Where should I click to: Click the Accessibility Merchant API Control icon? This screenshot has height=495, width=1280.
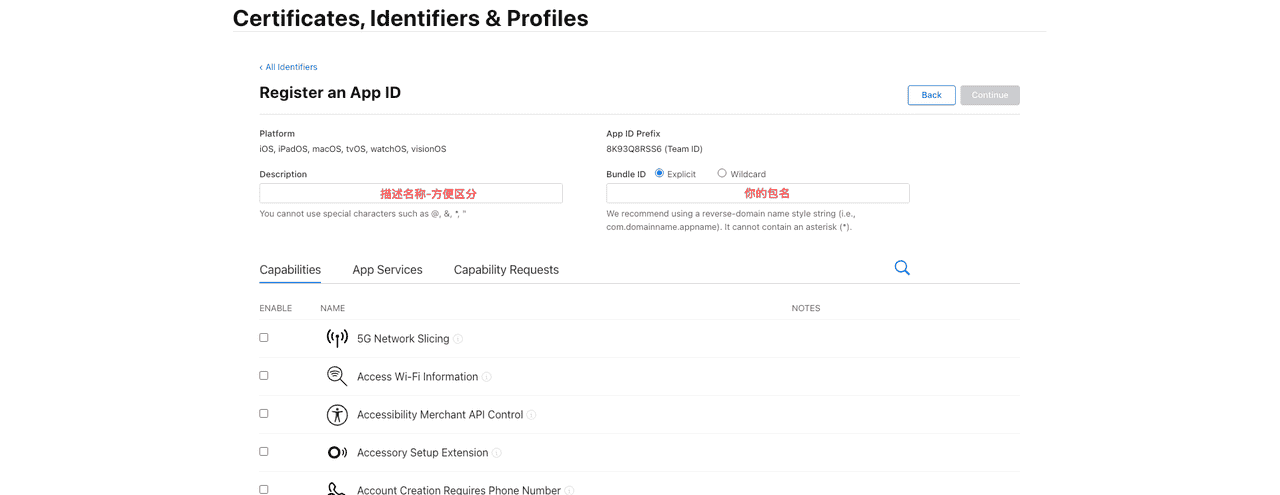click(337, 414)
